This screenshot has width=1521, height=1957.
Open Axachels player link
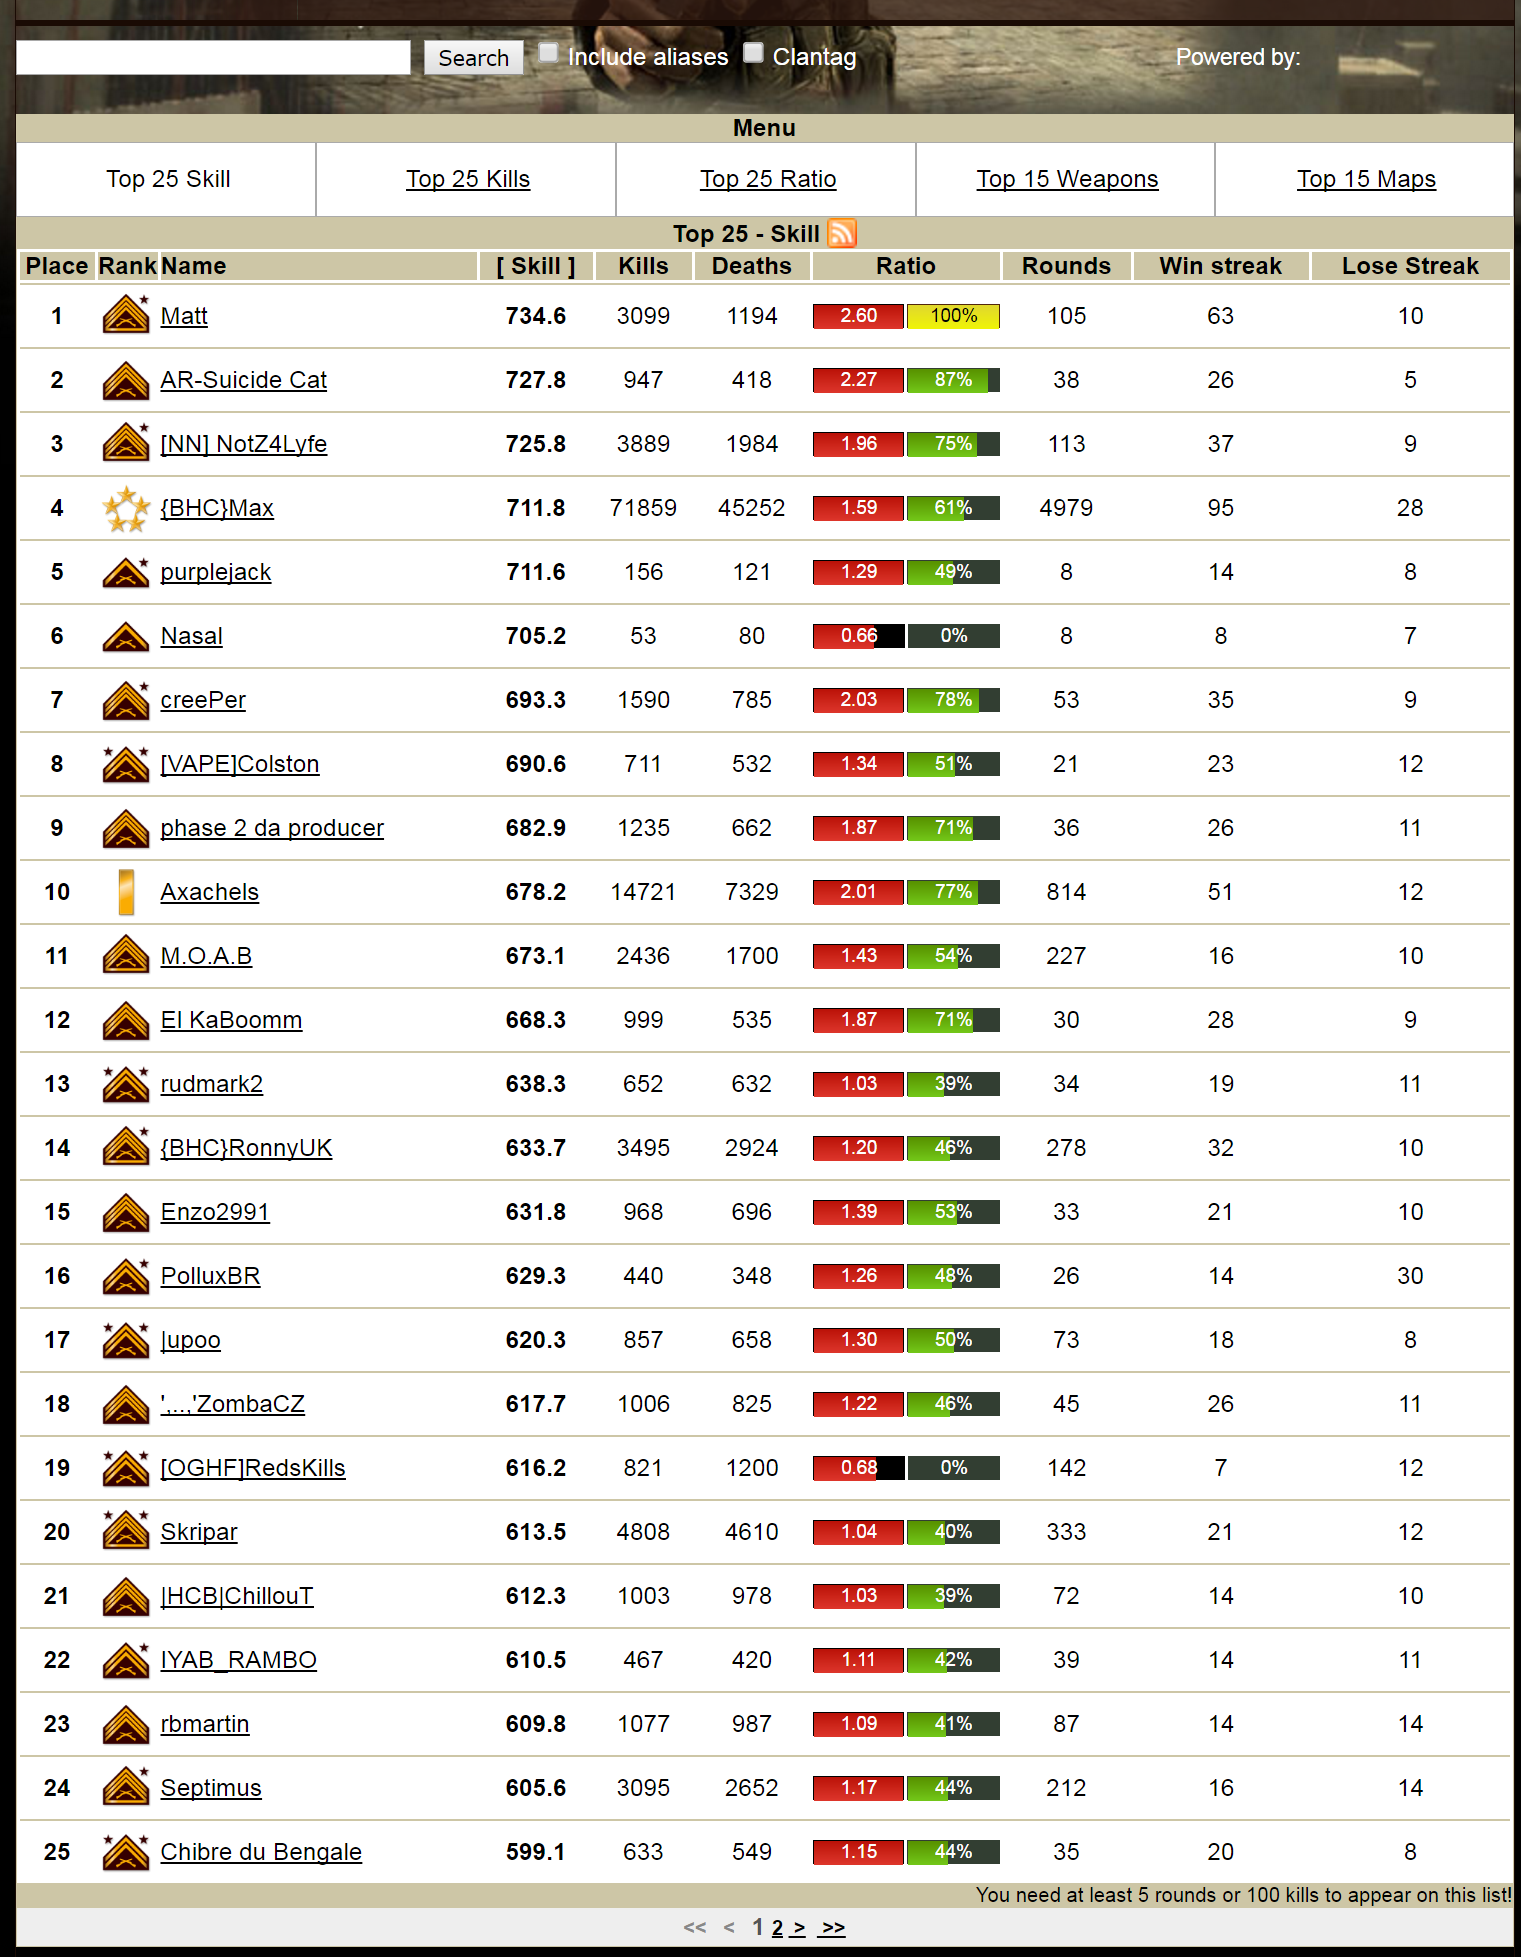click(x=209, y=892)
